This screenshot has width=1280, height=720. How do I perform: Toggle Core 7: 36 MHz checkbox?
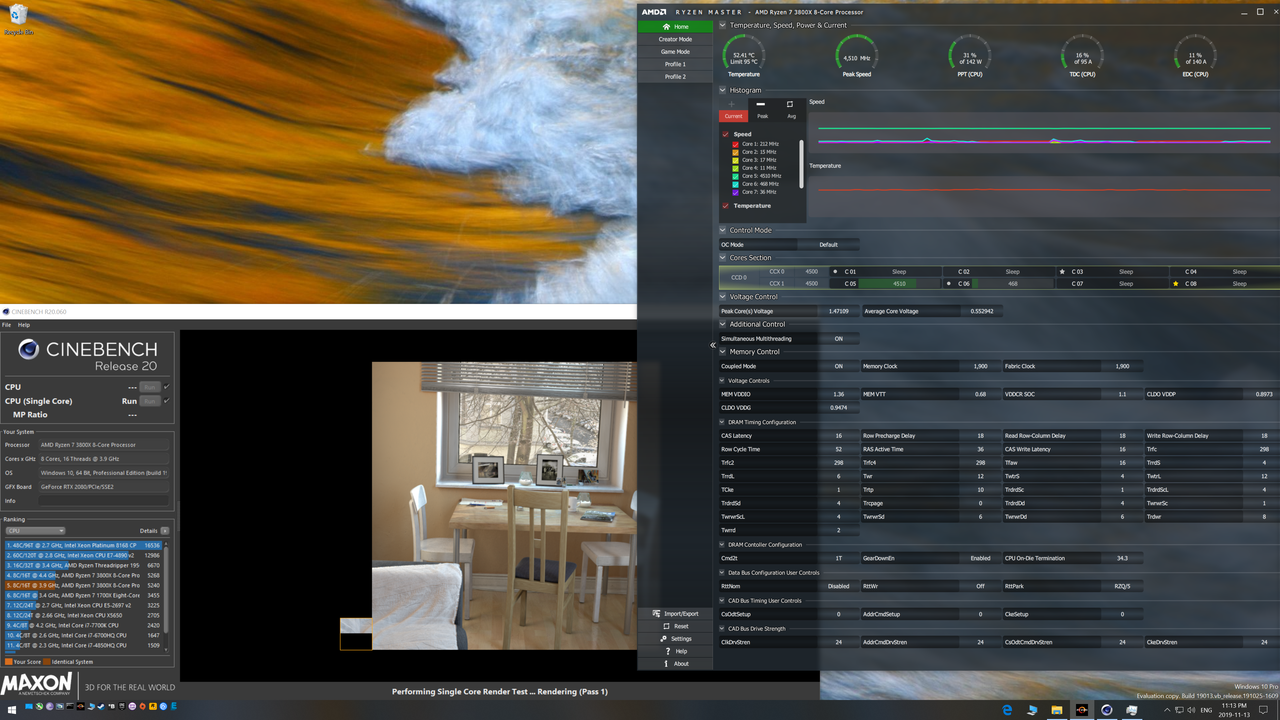coord(736,192)
